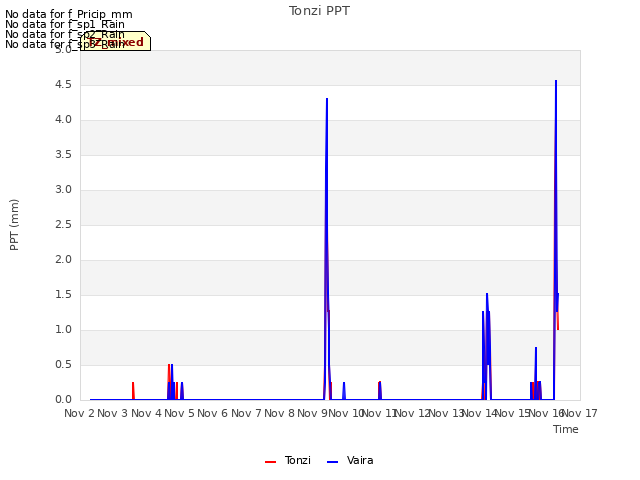Viewport: 640px width, 480px height.
Task: Click the PPT (mm) y-axis label
Action: click(x=14, y=225)
